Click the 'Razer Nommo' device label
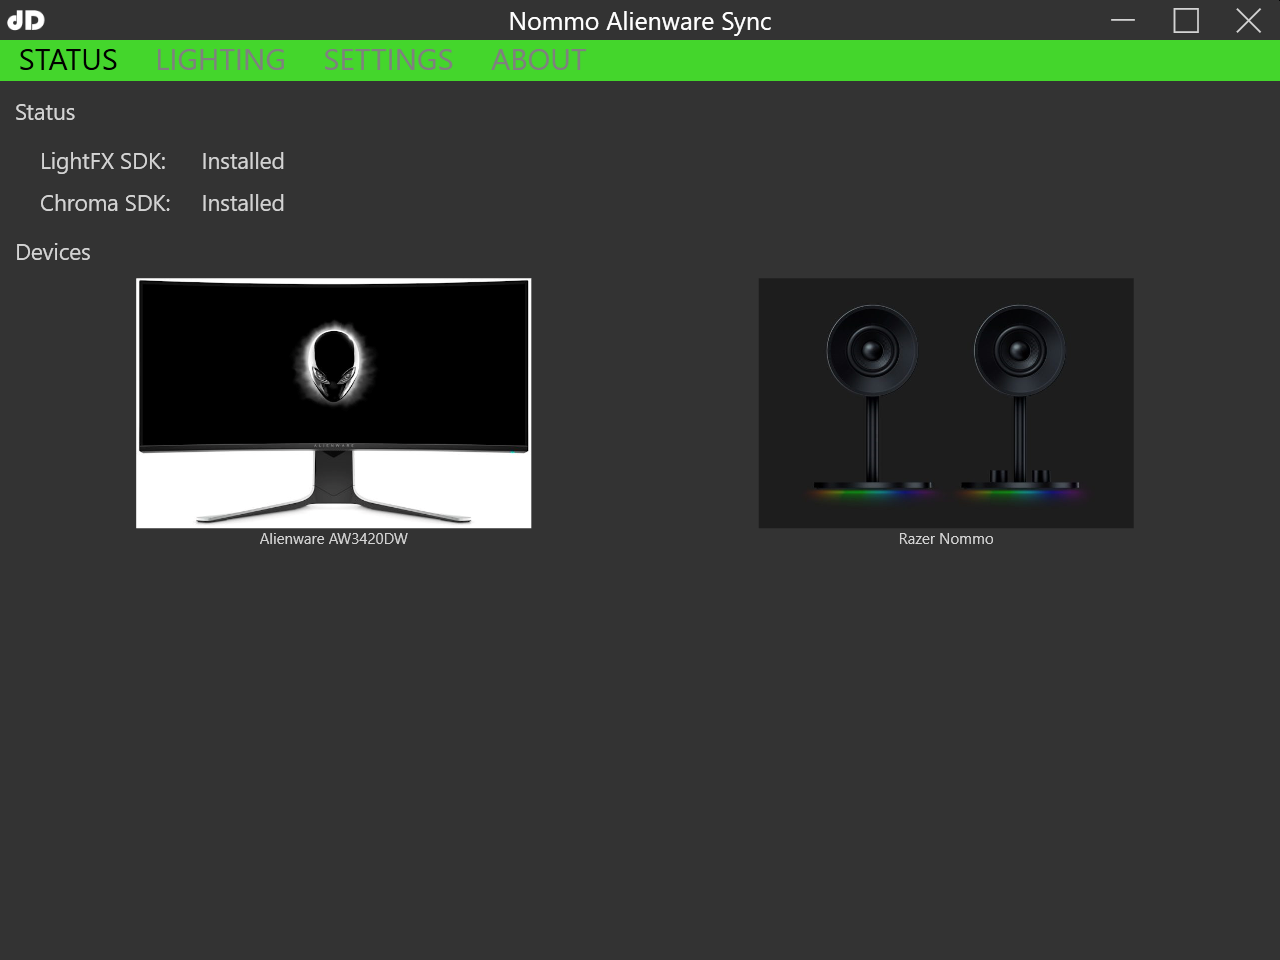This screenshot has width=1280, height=960. coord(946,539)
